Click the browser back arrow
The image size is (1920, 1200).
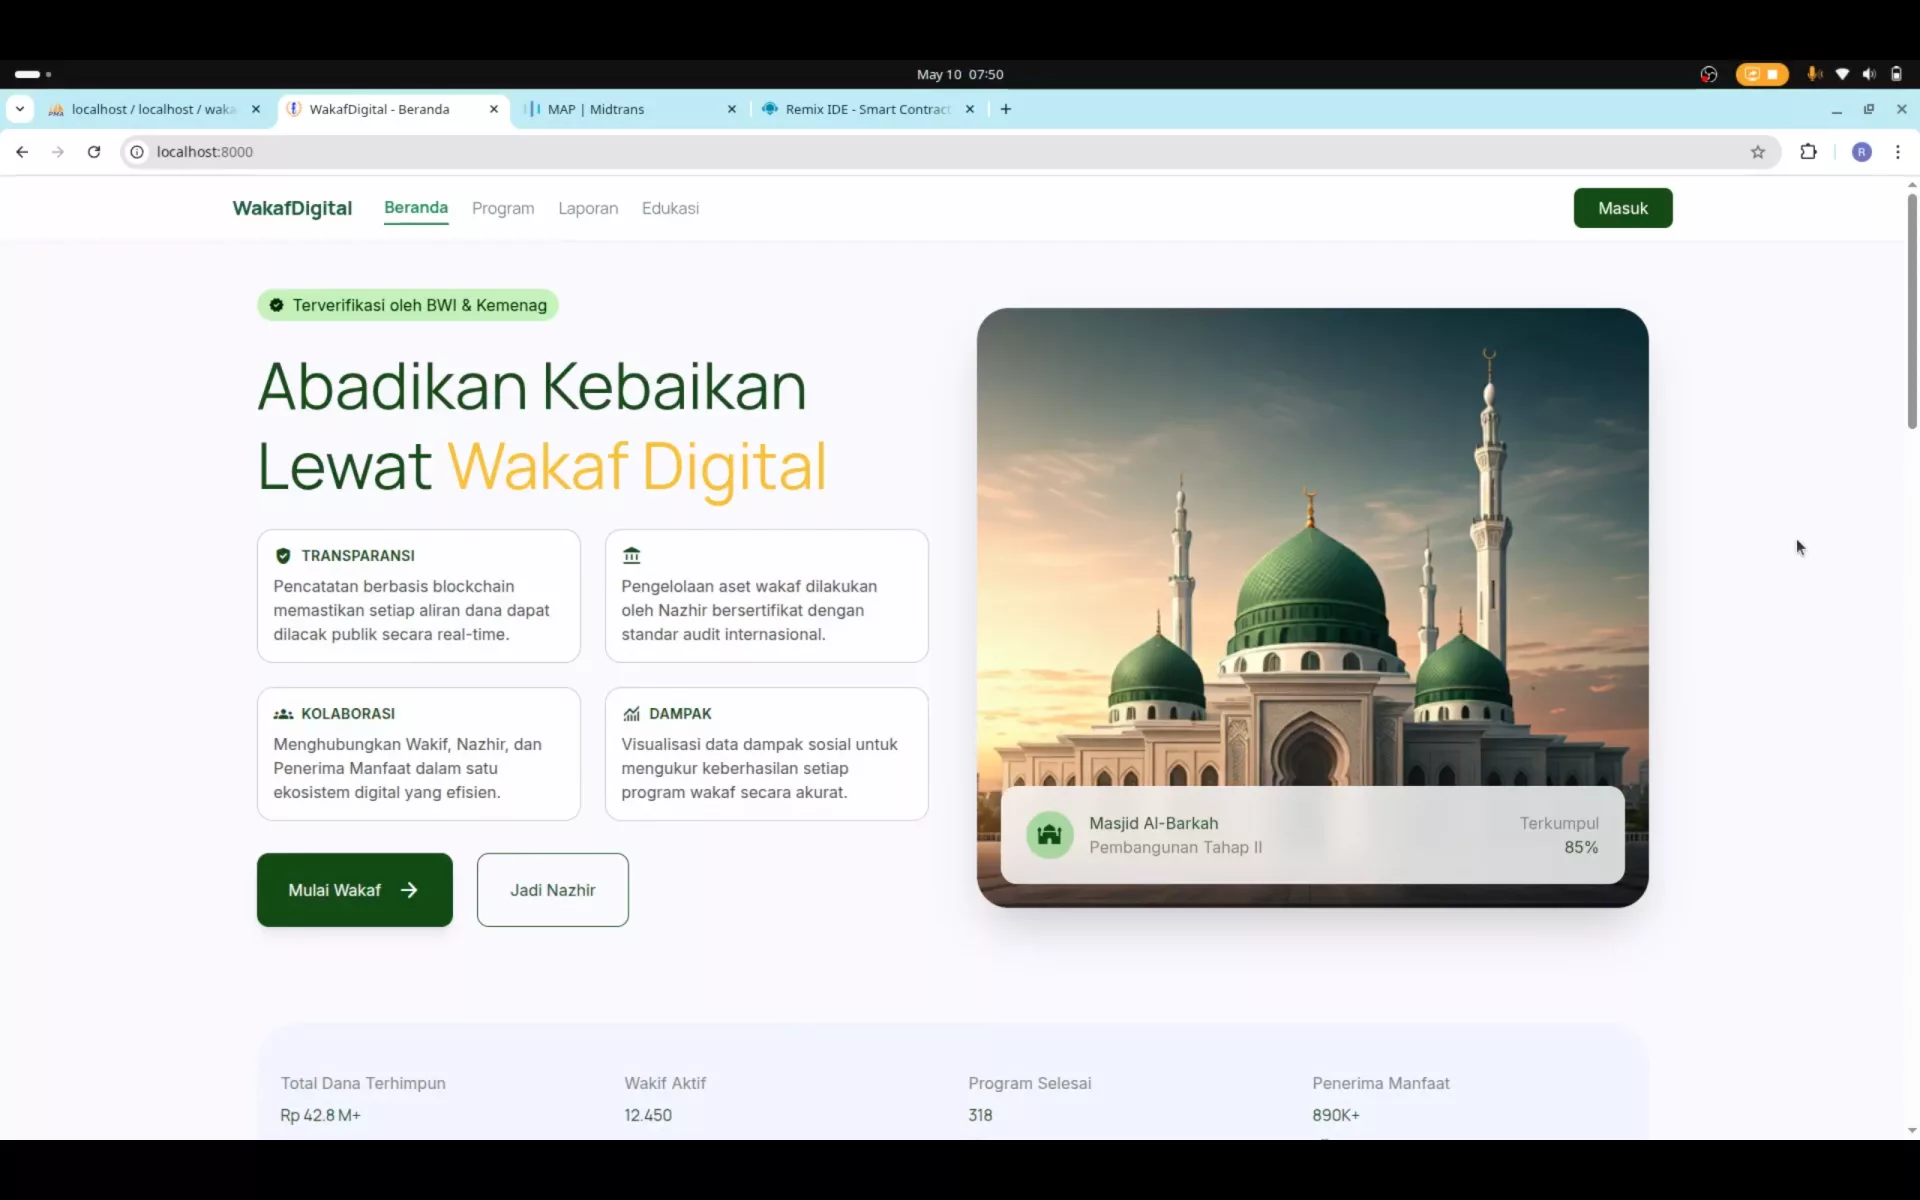22,152
